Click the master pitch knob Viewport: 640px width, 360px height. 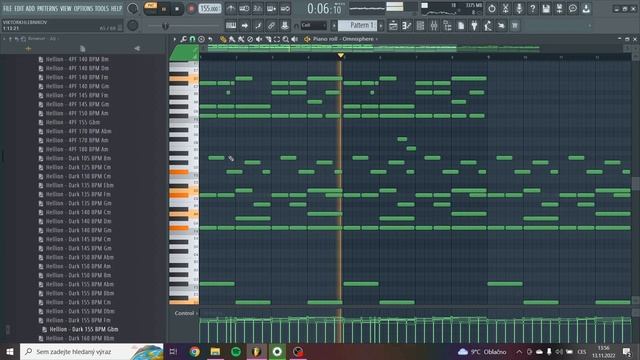pos(133,26)
